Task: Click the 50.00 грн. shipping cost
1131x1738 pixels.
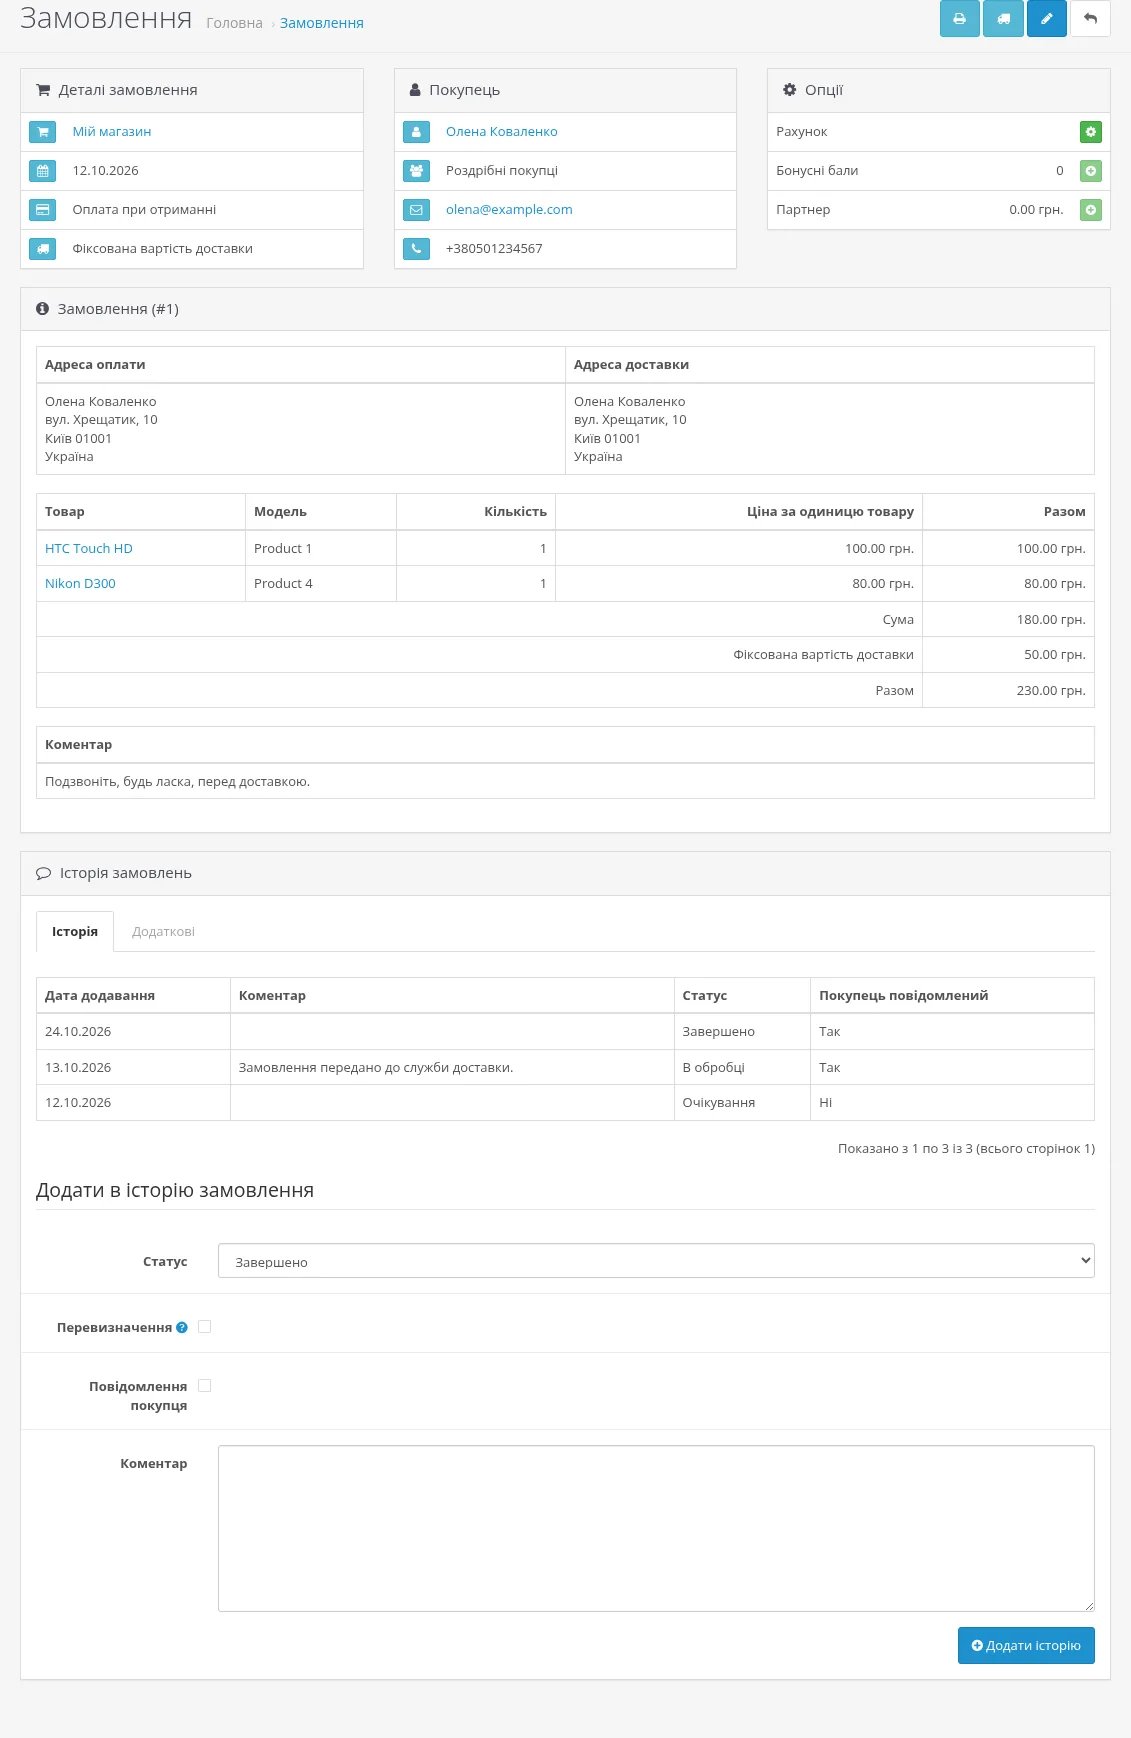Action: [1055, 655]
